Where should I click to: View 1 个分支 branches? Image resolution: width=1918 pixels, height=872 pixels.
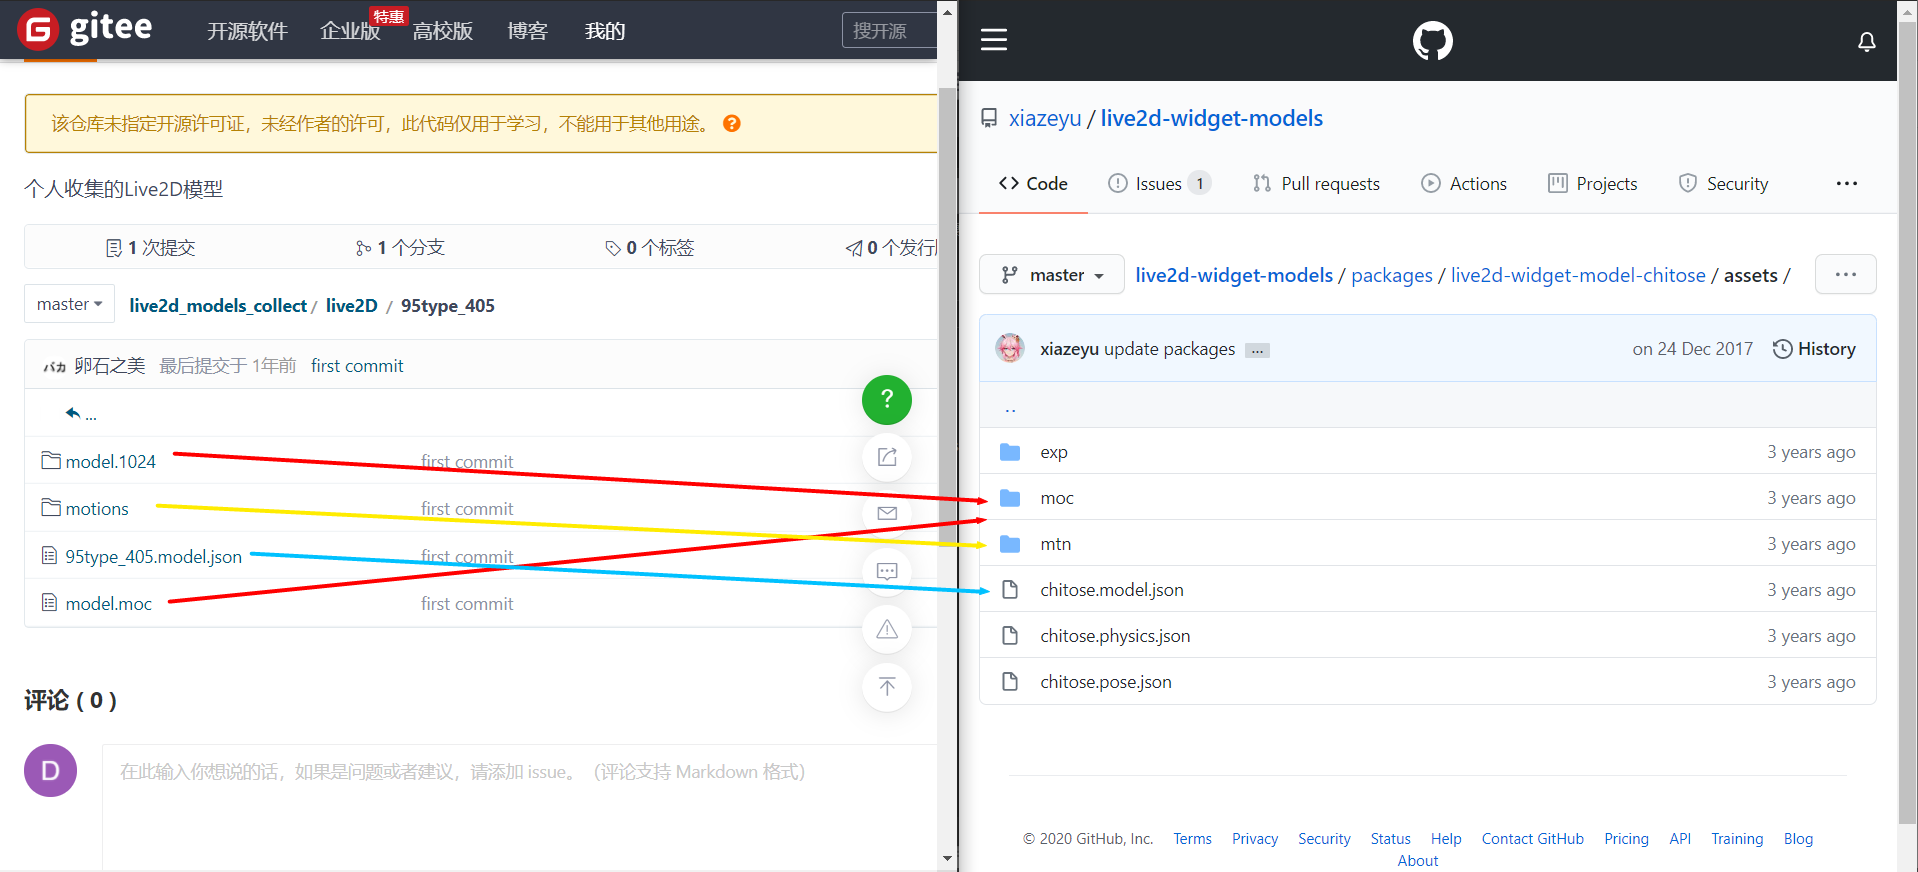tap(400, 247)
